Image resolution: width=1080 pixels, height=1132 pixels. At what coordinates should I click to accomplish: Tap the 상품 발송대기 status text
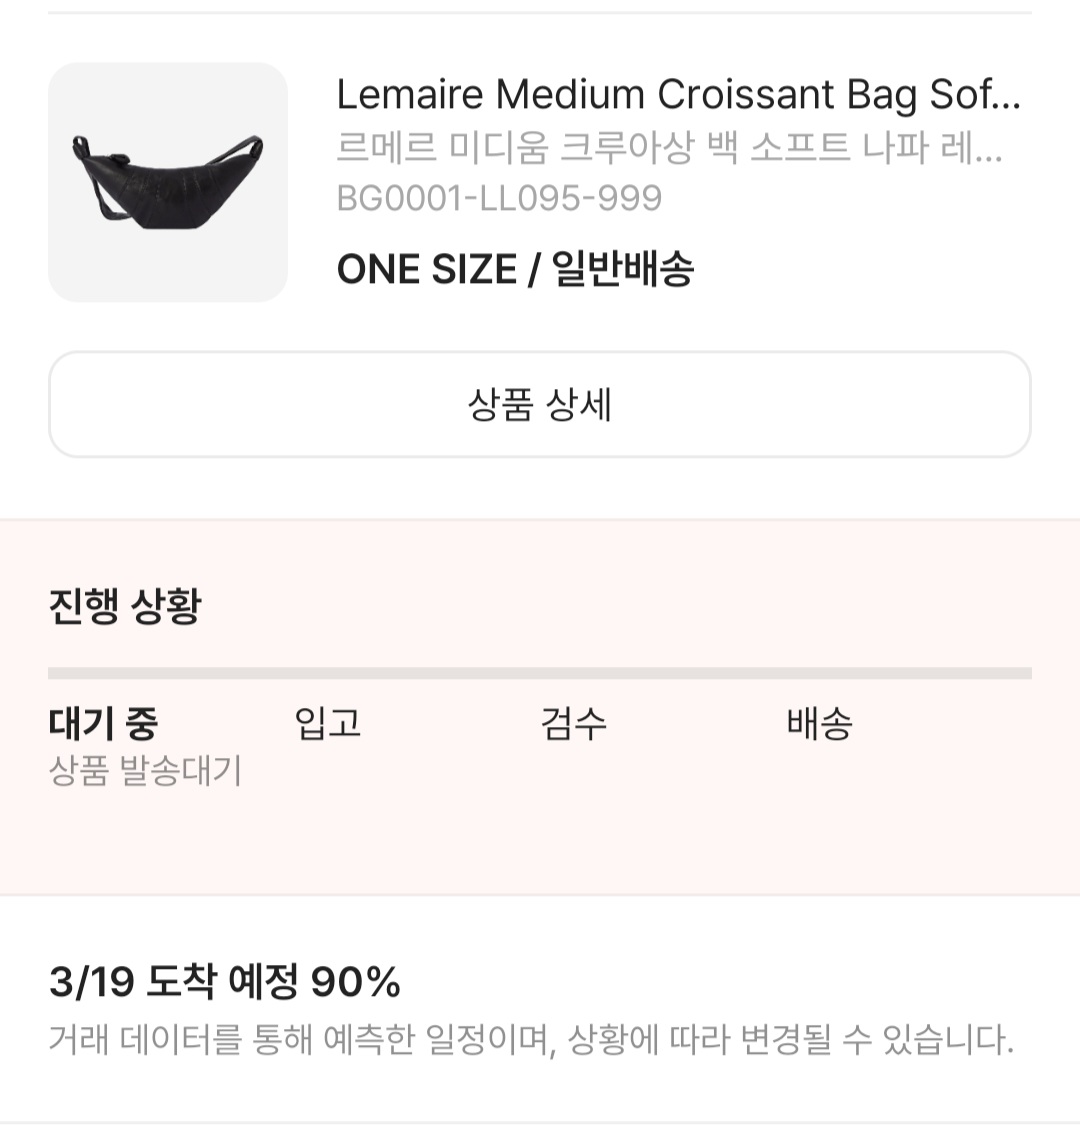coord(145,771)
